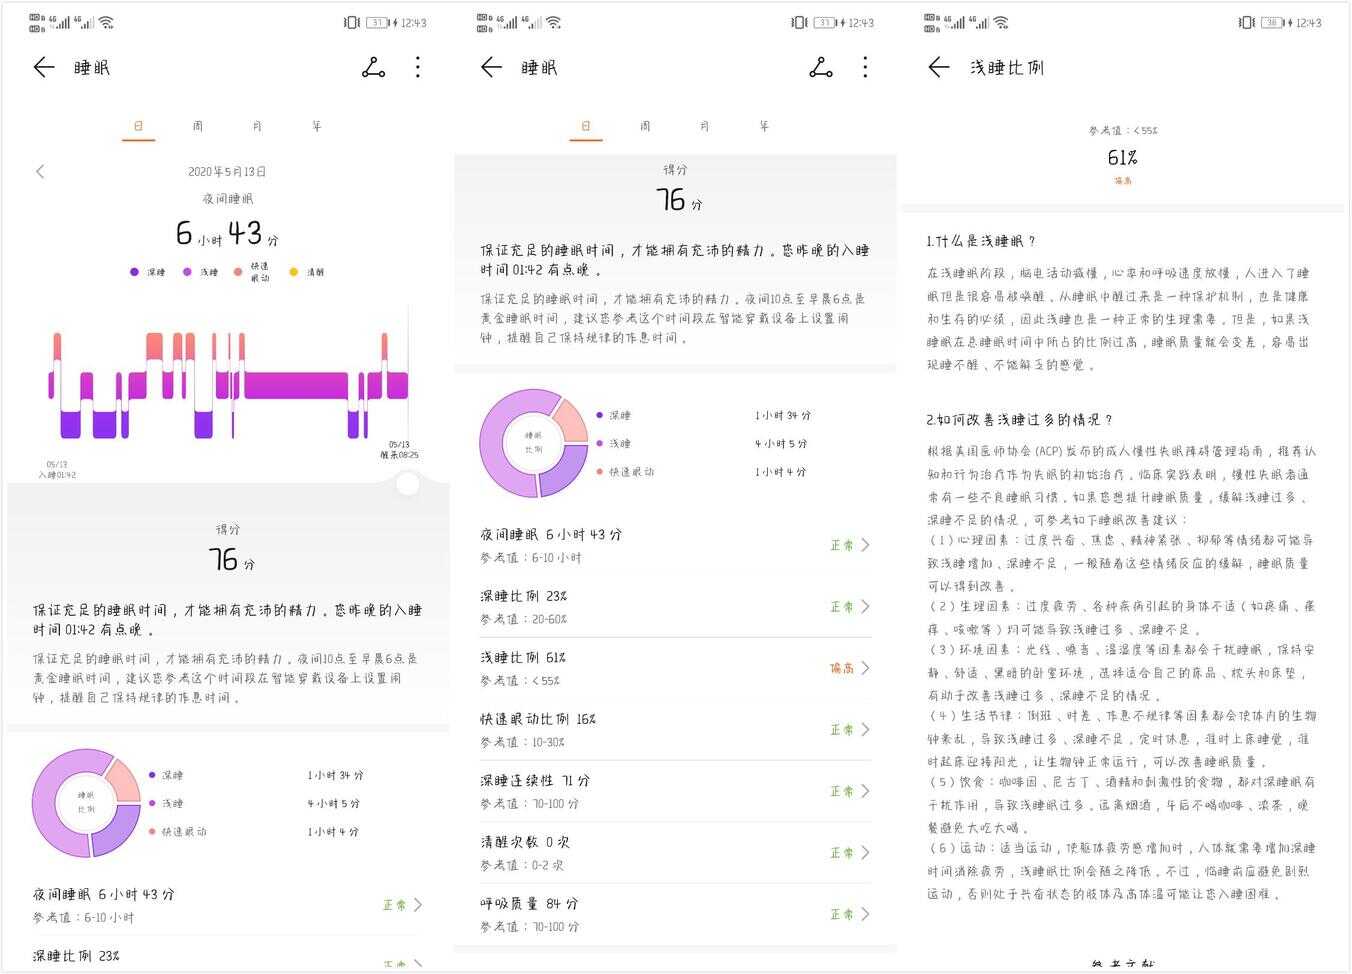This screenshot has height=974, width=1352.
Task: Tap 睡眠比例 donut chart on sleep-chart screen
Action: tap(86, 803)
